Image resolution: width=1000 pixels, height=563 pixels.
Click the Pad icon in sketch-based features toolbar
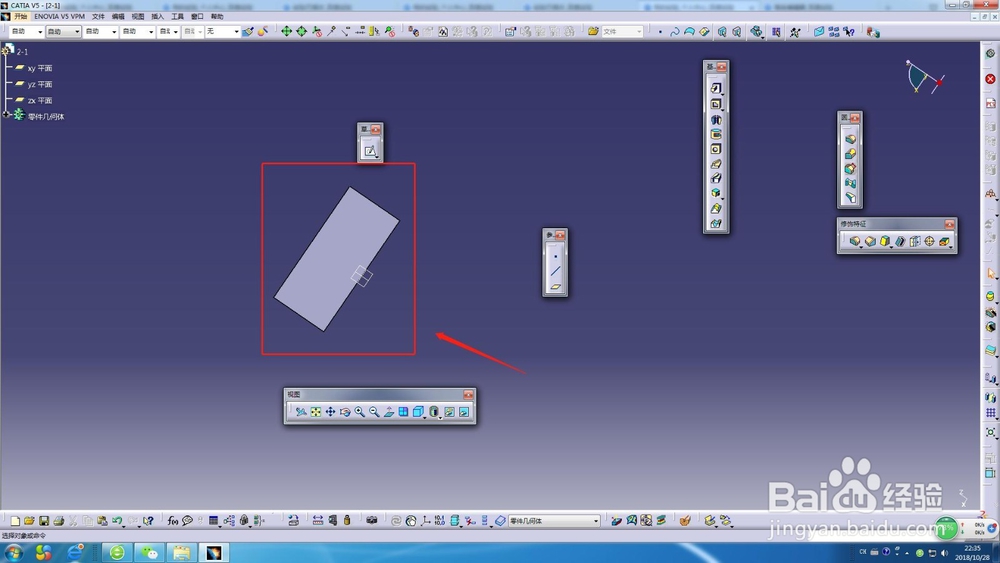[716, 88]
